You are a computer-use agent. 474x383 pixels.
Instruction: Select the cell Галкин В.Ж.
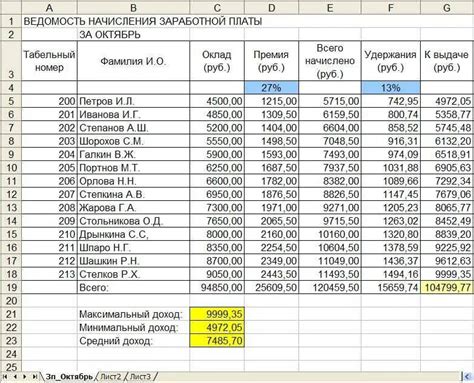point(133,154)
